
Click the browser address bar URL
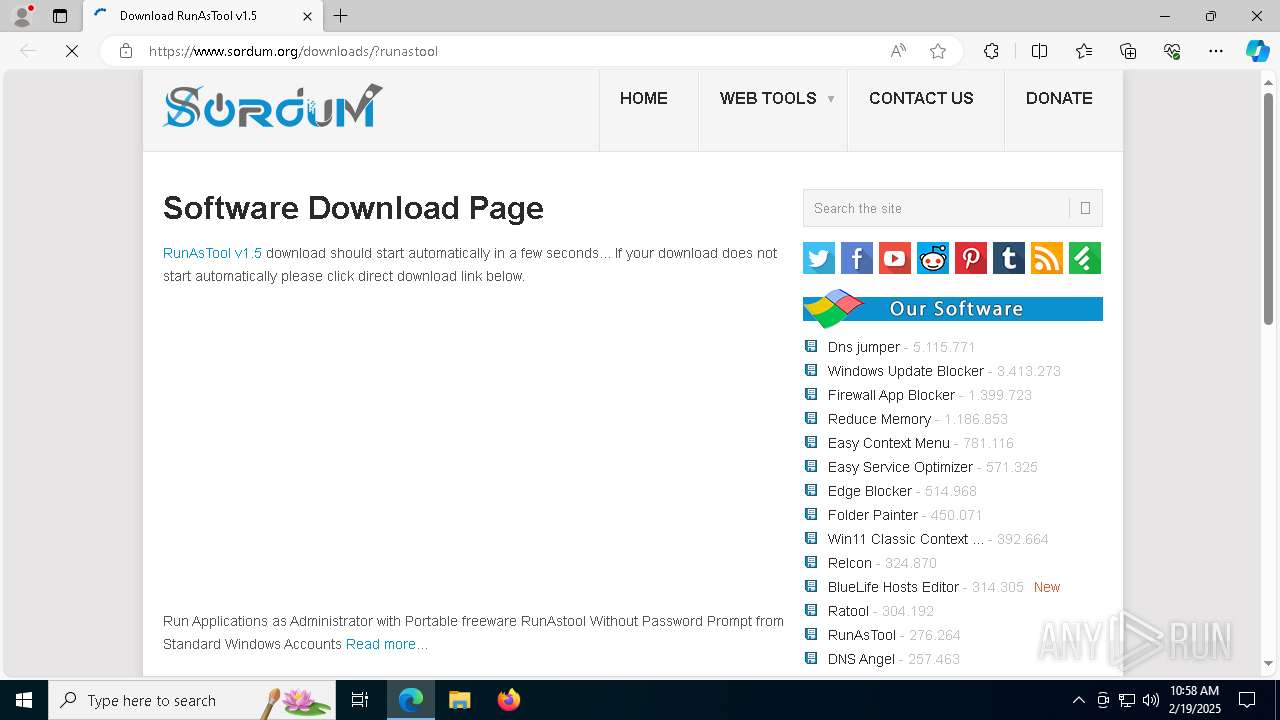click(x=293, y=51)
